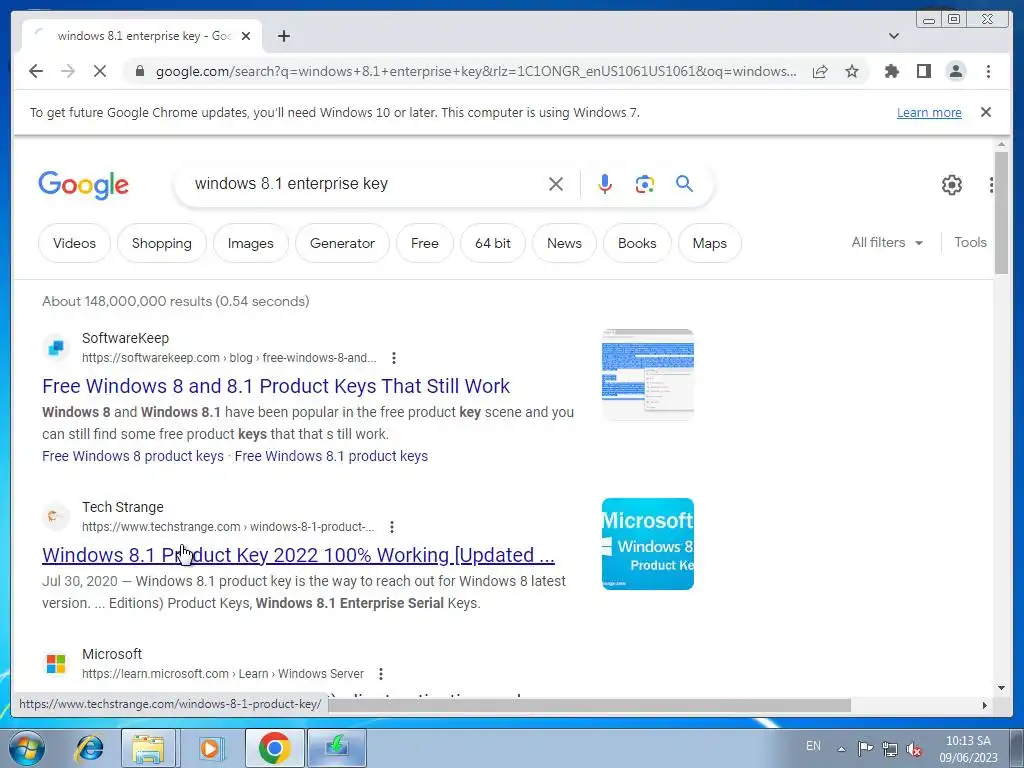Select the Images filter chip

coord(251,243)
